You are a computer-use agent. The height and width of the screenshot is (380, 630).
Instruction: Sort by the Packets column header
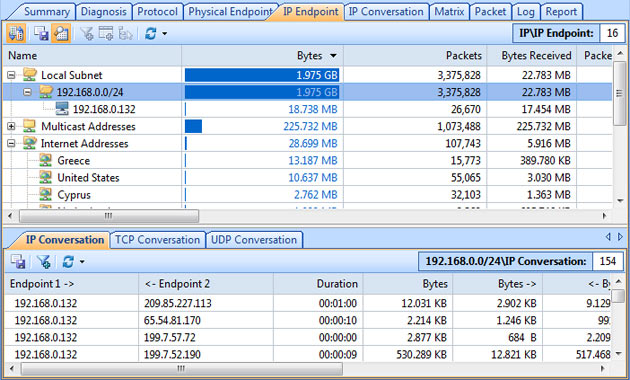[415, 55]
